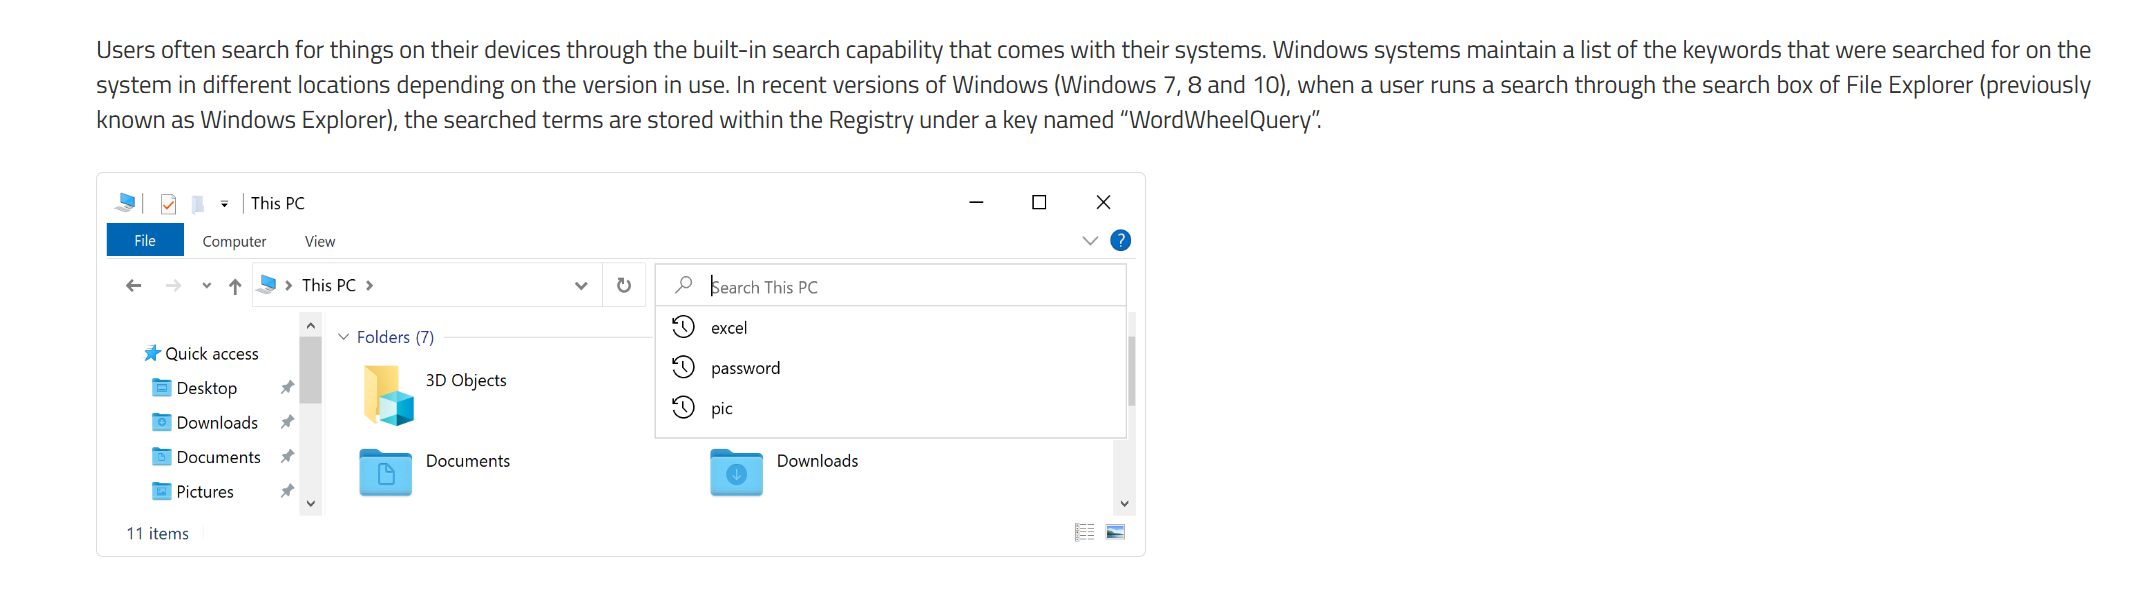Open Documents in the navigation pane

pos(207,457)
